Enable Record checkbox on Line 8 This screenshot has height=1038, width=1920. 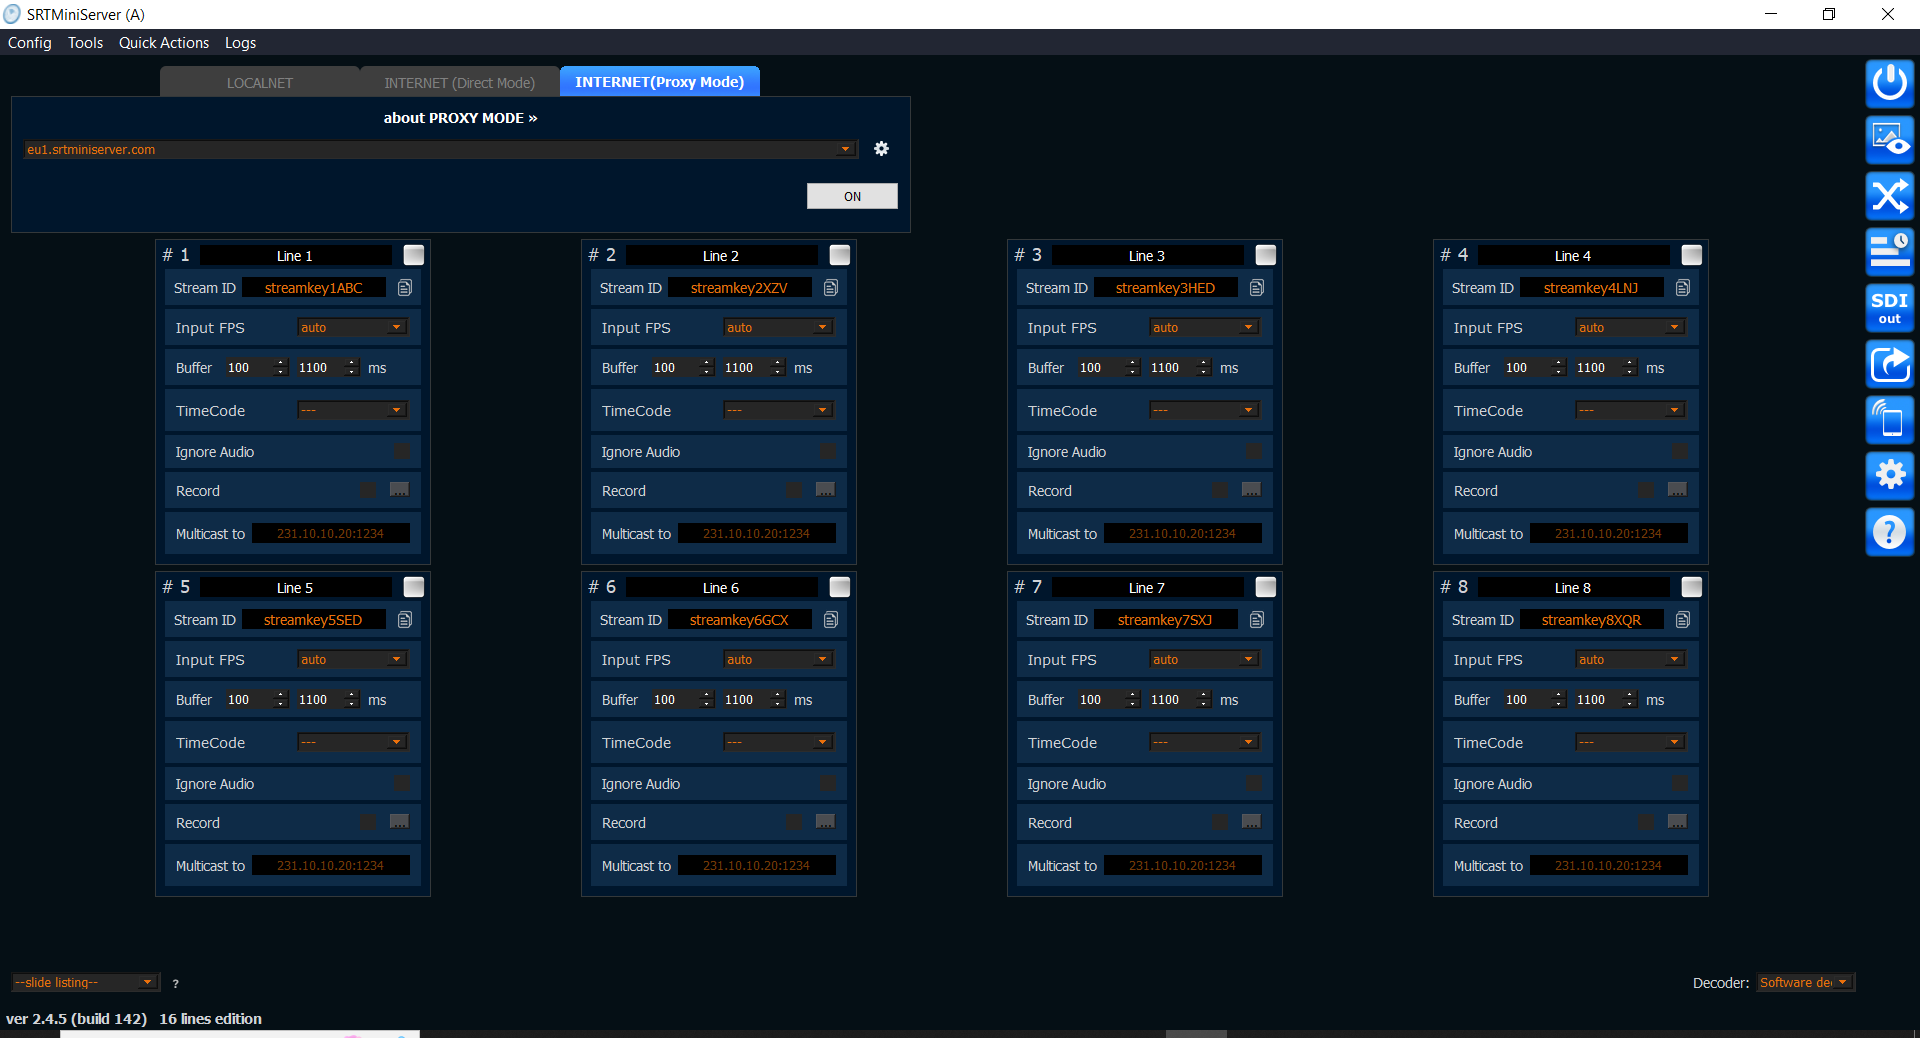click(x=1646, y=821)
